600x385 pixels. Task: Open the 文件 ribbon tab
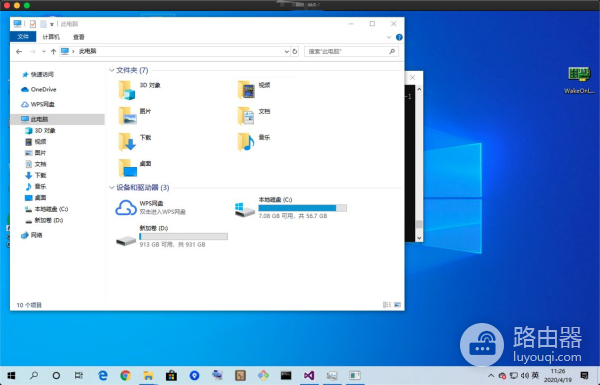pos(23,37)
